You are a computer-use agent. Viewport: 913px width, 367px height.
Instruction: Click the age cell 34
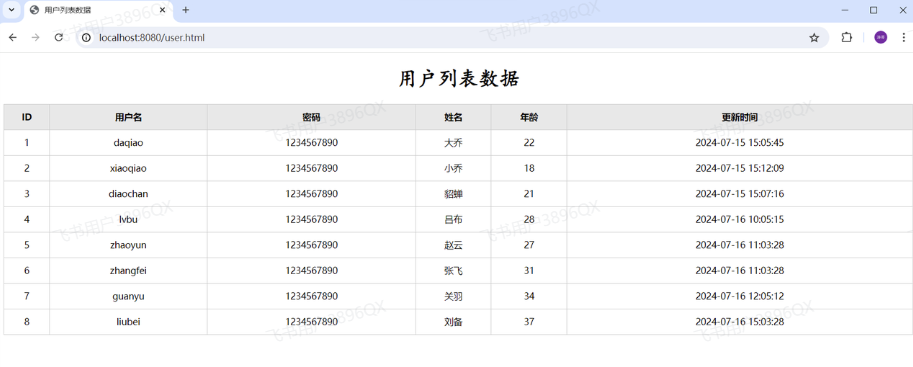(x=529, y=297)
